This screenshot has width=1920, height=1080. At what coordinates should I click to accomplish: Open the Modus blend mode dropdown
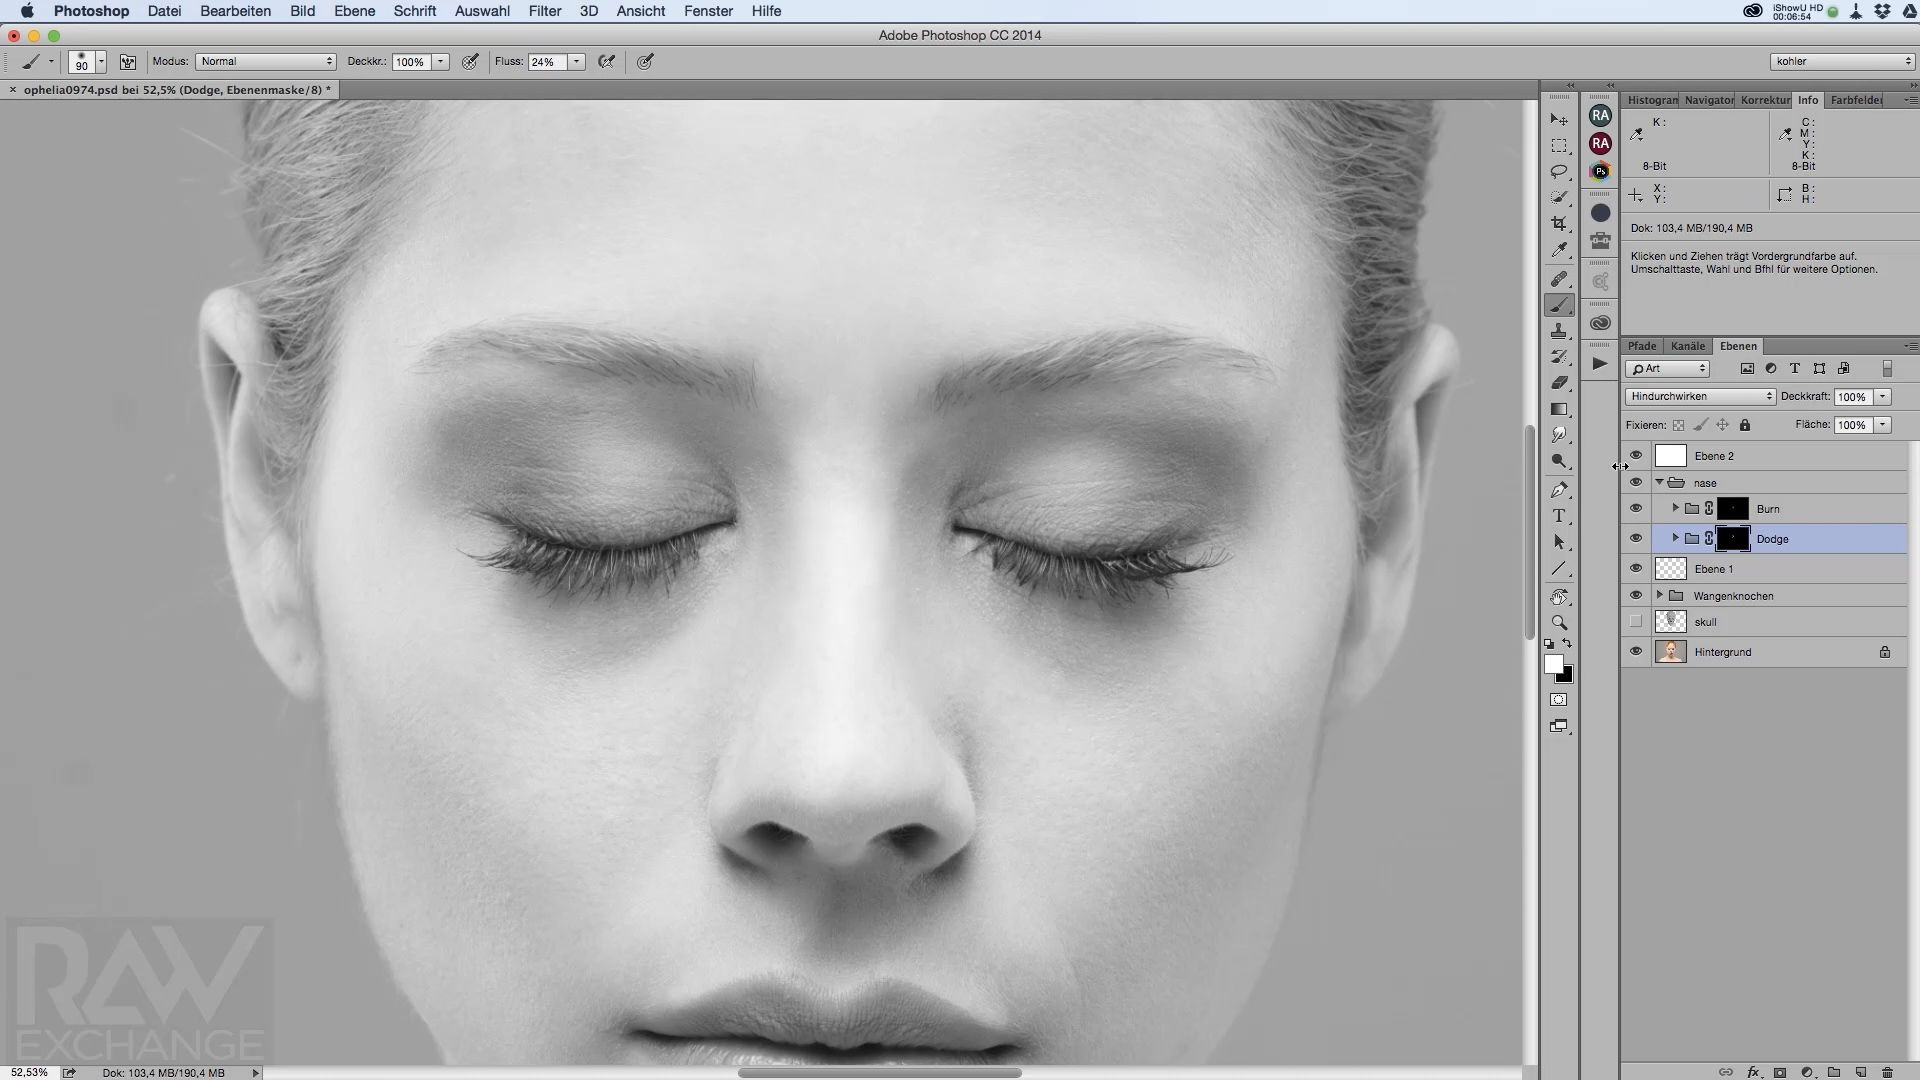265,62
